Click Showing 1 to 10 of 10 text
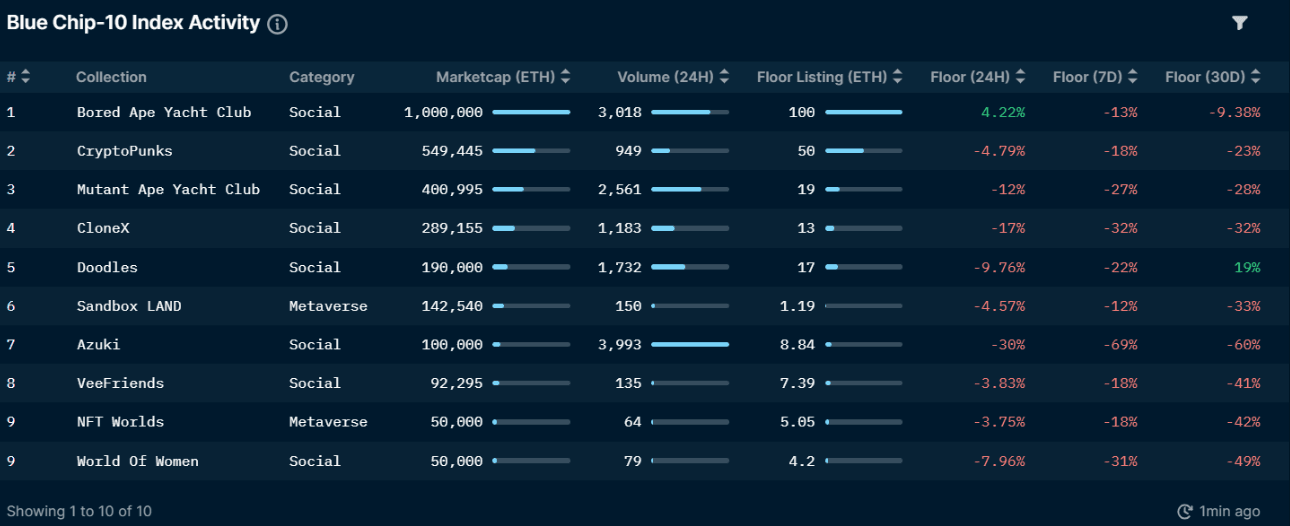Image resolution: width=1290 pixels, height=526 pixels. [80, 511]
